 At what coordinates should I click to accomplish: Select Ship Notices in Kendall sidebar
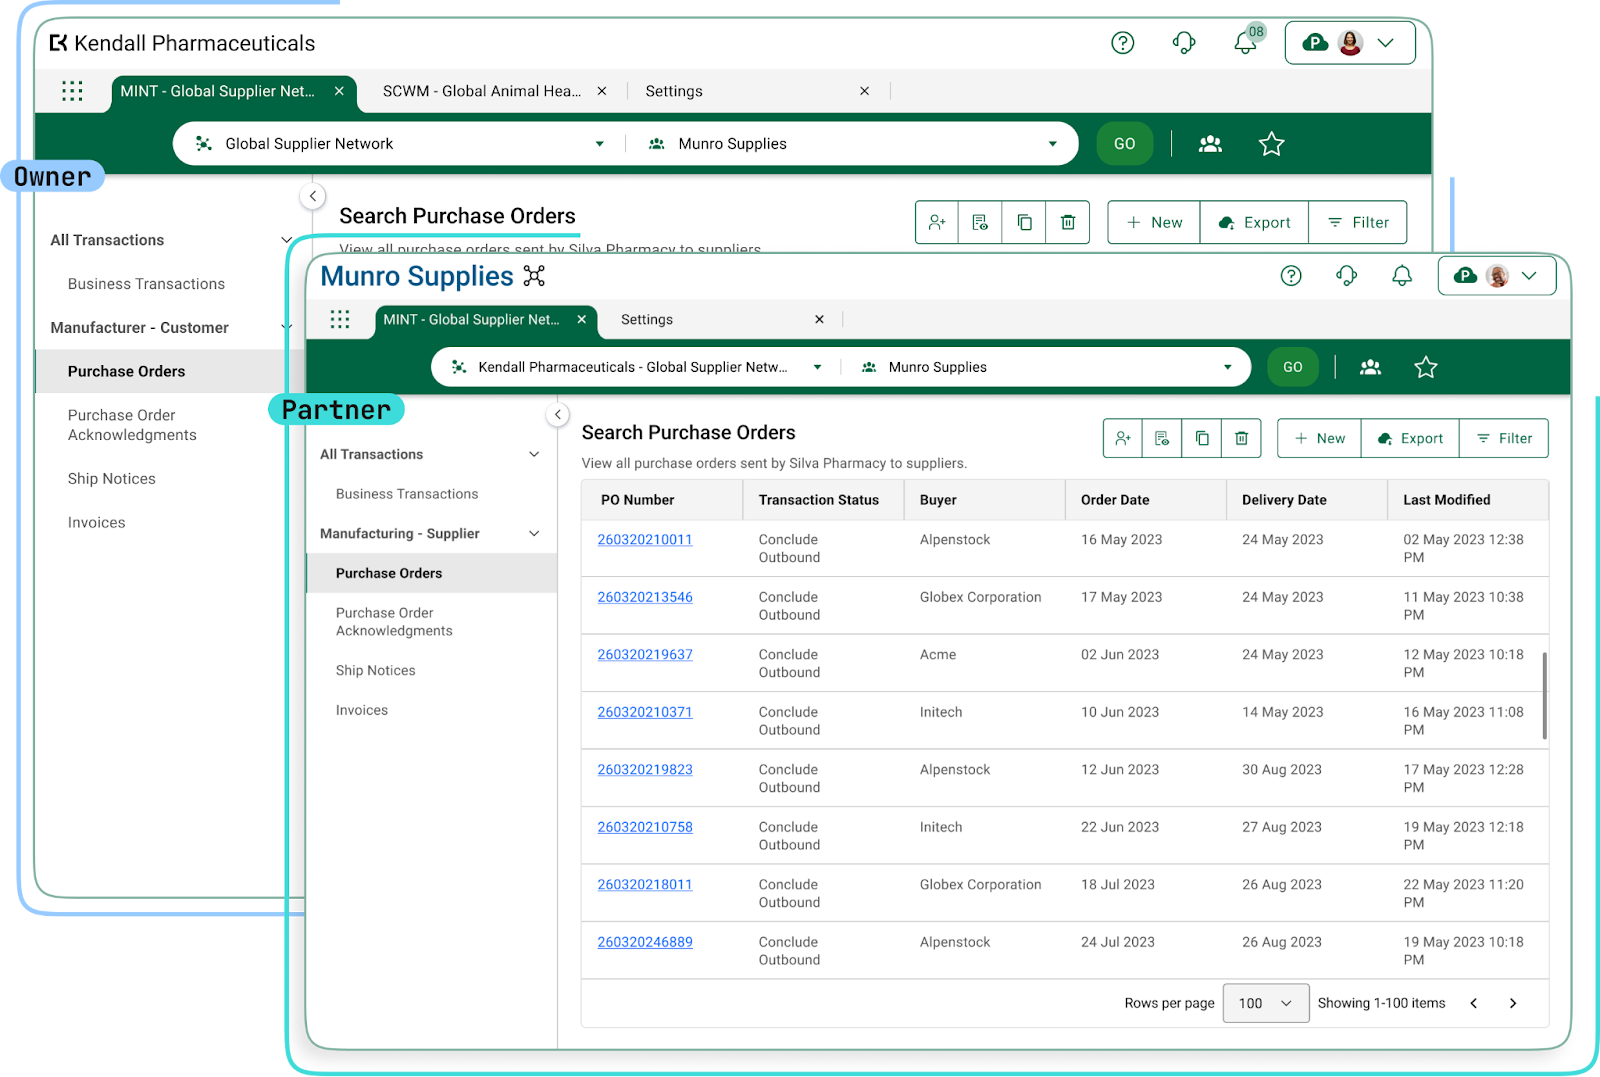(111, 479)
